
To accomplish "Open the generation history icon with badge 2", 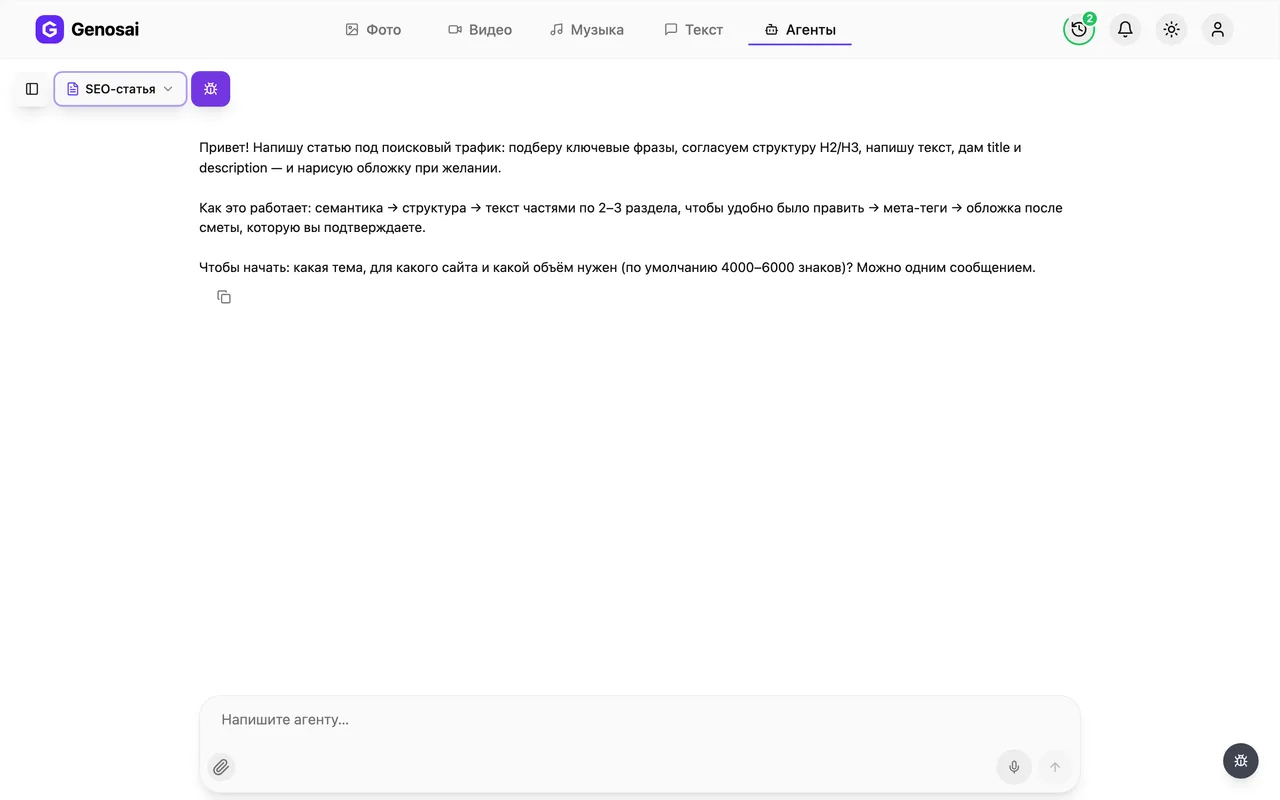I will 1079,29.
